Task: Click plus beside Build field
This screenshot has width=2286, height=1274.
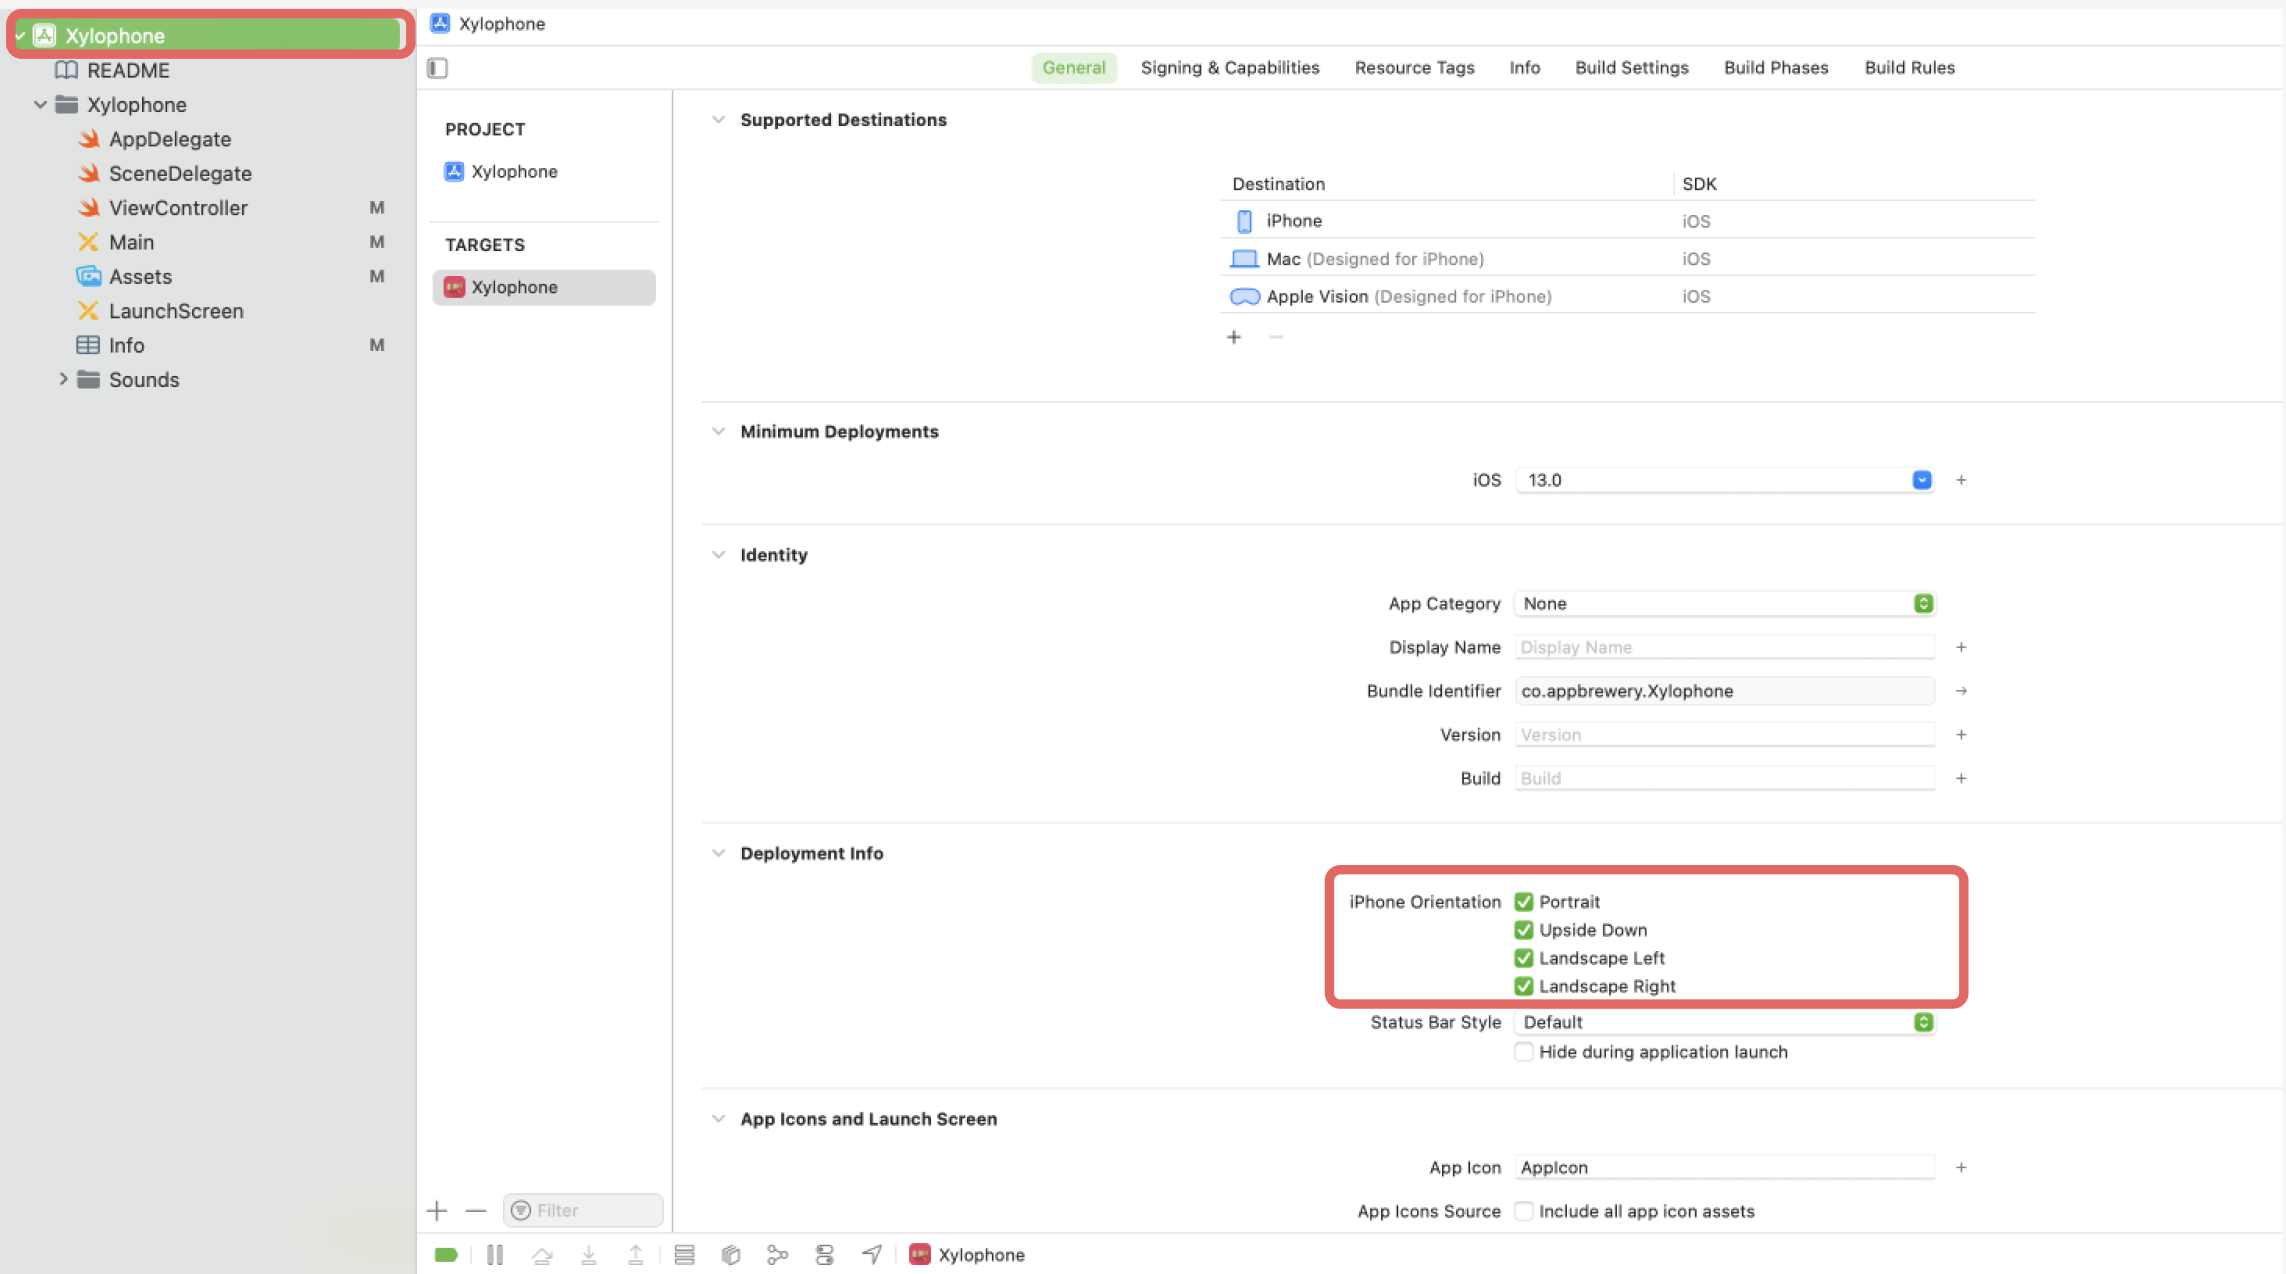Action: coord(1961,778)
